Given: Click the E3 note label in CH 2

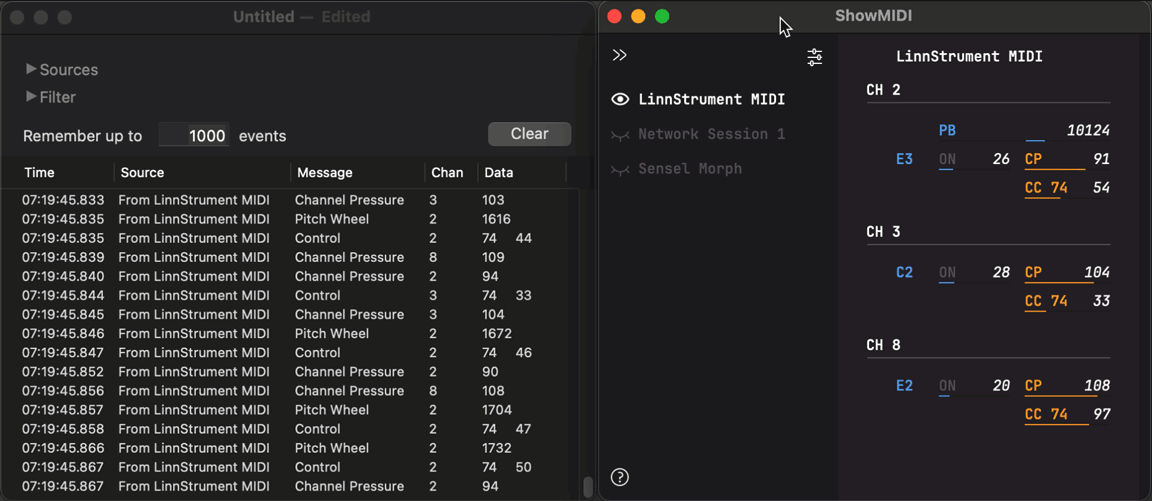Looking at the screenshot, I should 904,159.
